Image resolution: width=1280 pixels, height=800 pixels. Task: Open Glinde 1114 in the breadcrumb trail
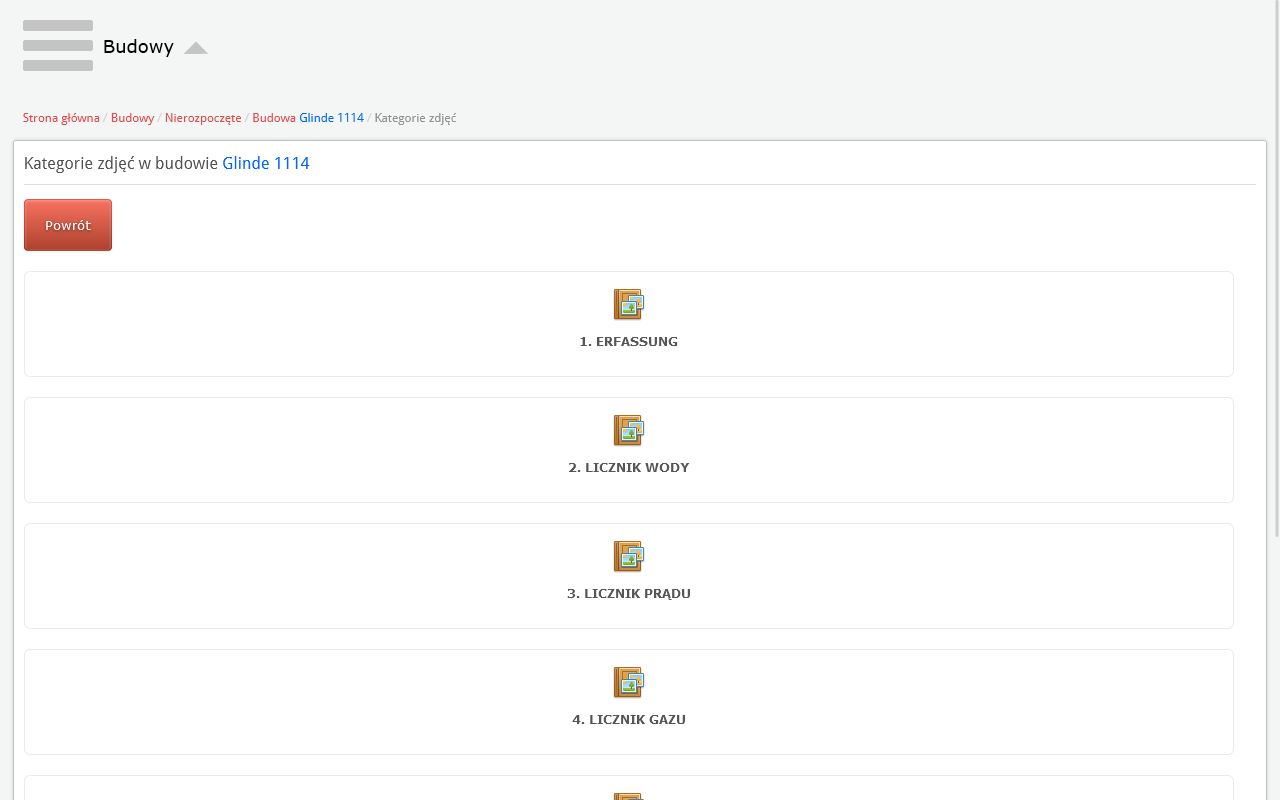(331, 118)
